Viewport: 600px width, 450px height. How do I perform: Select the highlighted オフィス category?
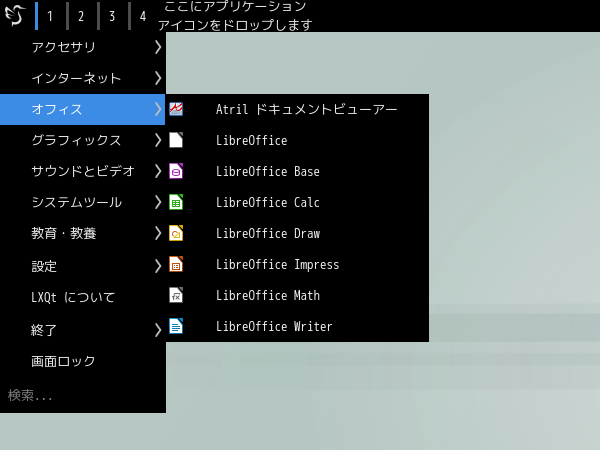[x=83, y=109]
